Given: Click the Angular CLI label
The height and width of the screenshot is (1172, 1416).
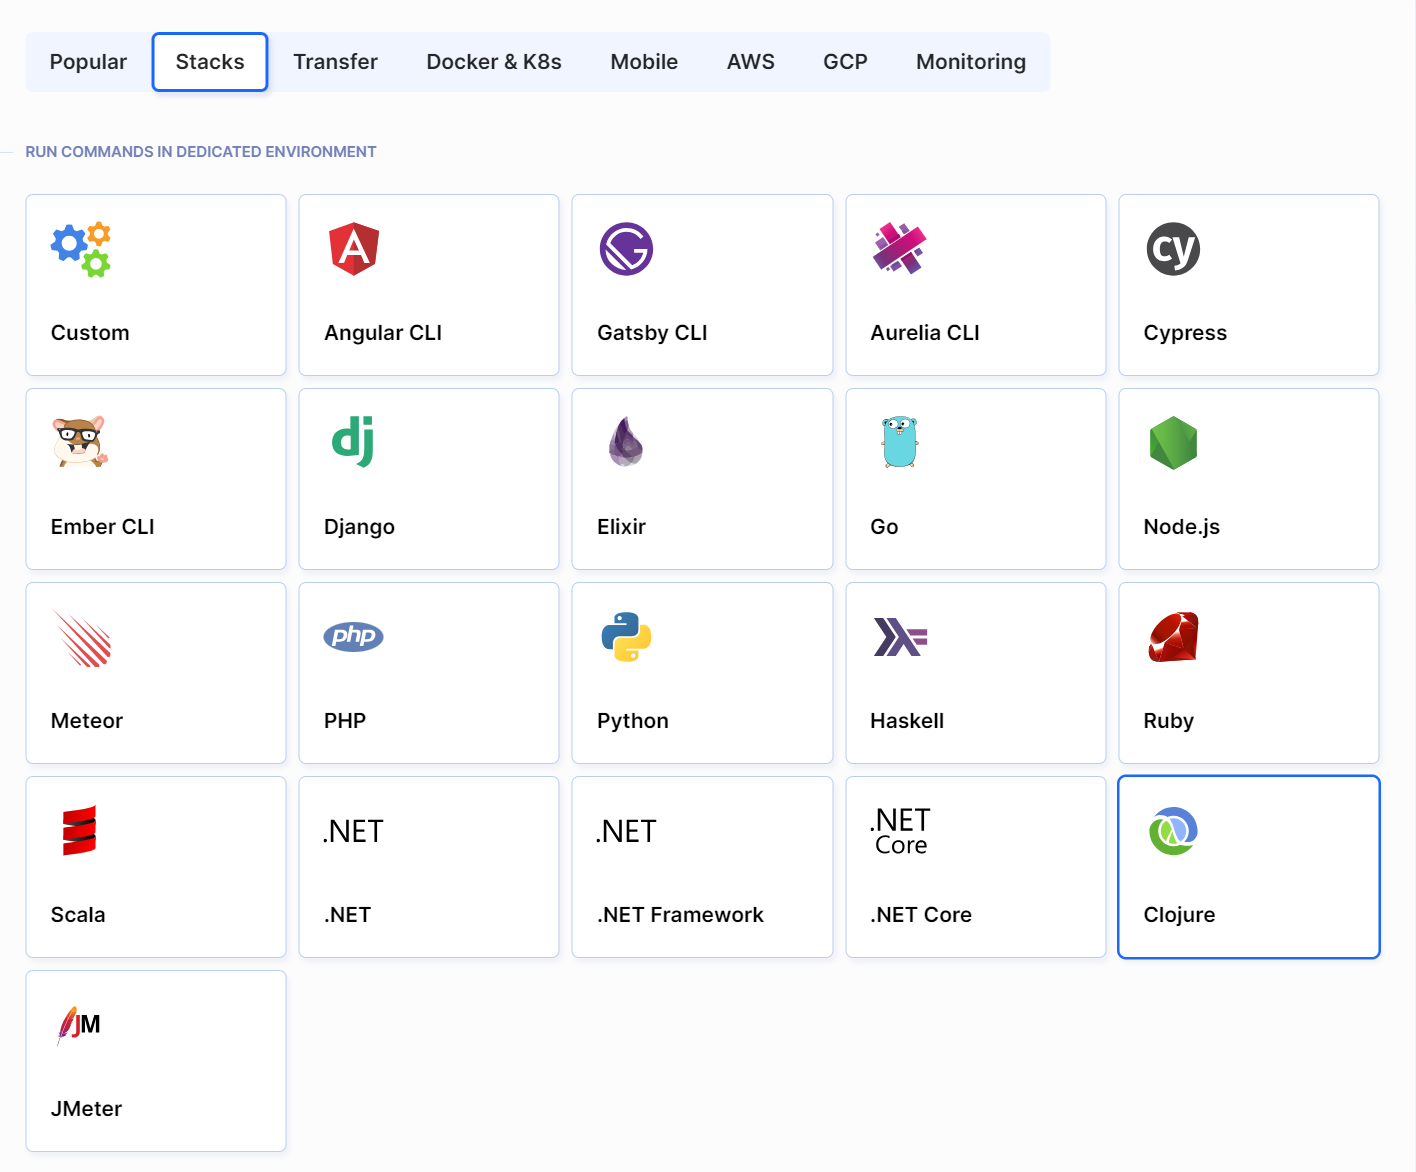Looking at the screenshot, I should [x=383, y=333].
